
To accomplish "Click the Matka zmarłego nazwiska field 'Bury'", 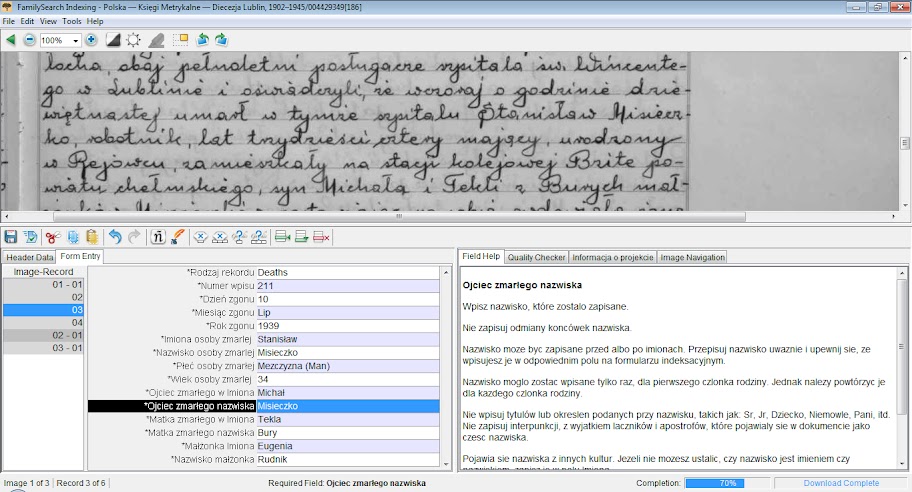I will click(346, 433).
